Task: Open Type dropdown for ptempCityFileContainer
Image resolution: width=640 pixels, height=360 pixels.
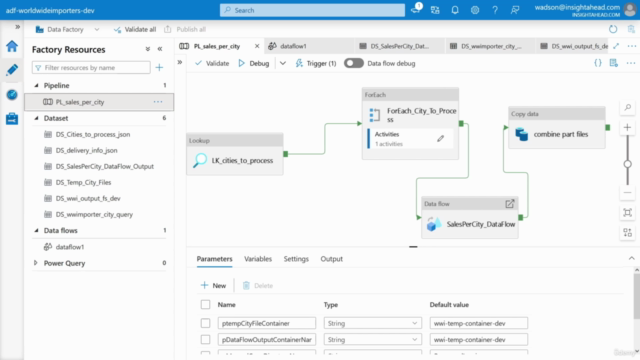Action: pyautogui.click(x=372, y=323)
